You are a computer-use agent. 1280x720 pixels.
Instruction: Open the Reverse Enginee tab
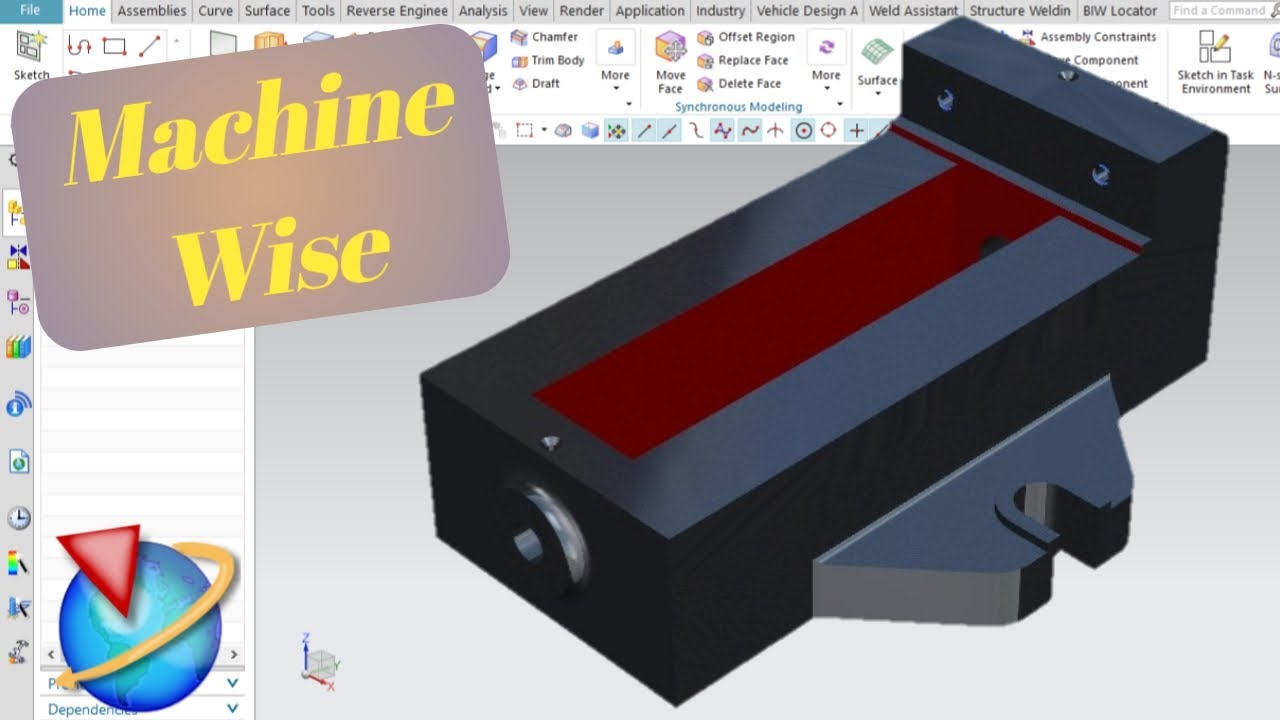pos(398,11)
